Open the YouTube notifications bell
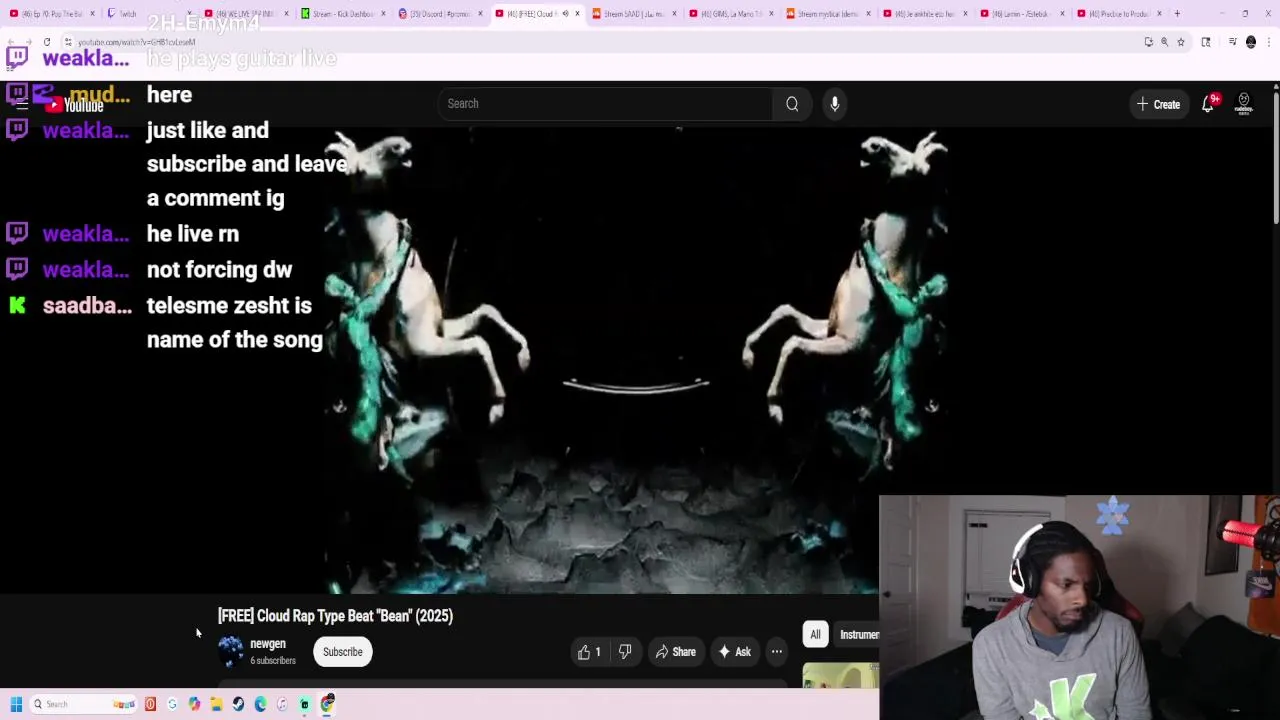The width and height of the screenshot is (1280, 720). [x=1208, y=104]
